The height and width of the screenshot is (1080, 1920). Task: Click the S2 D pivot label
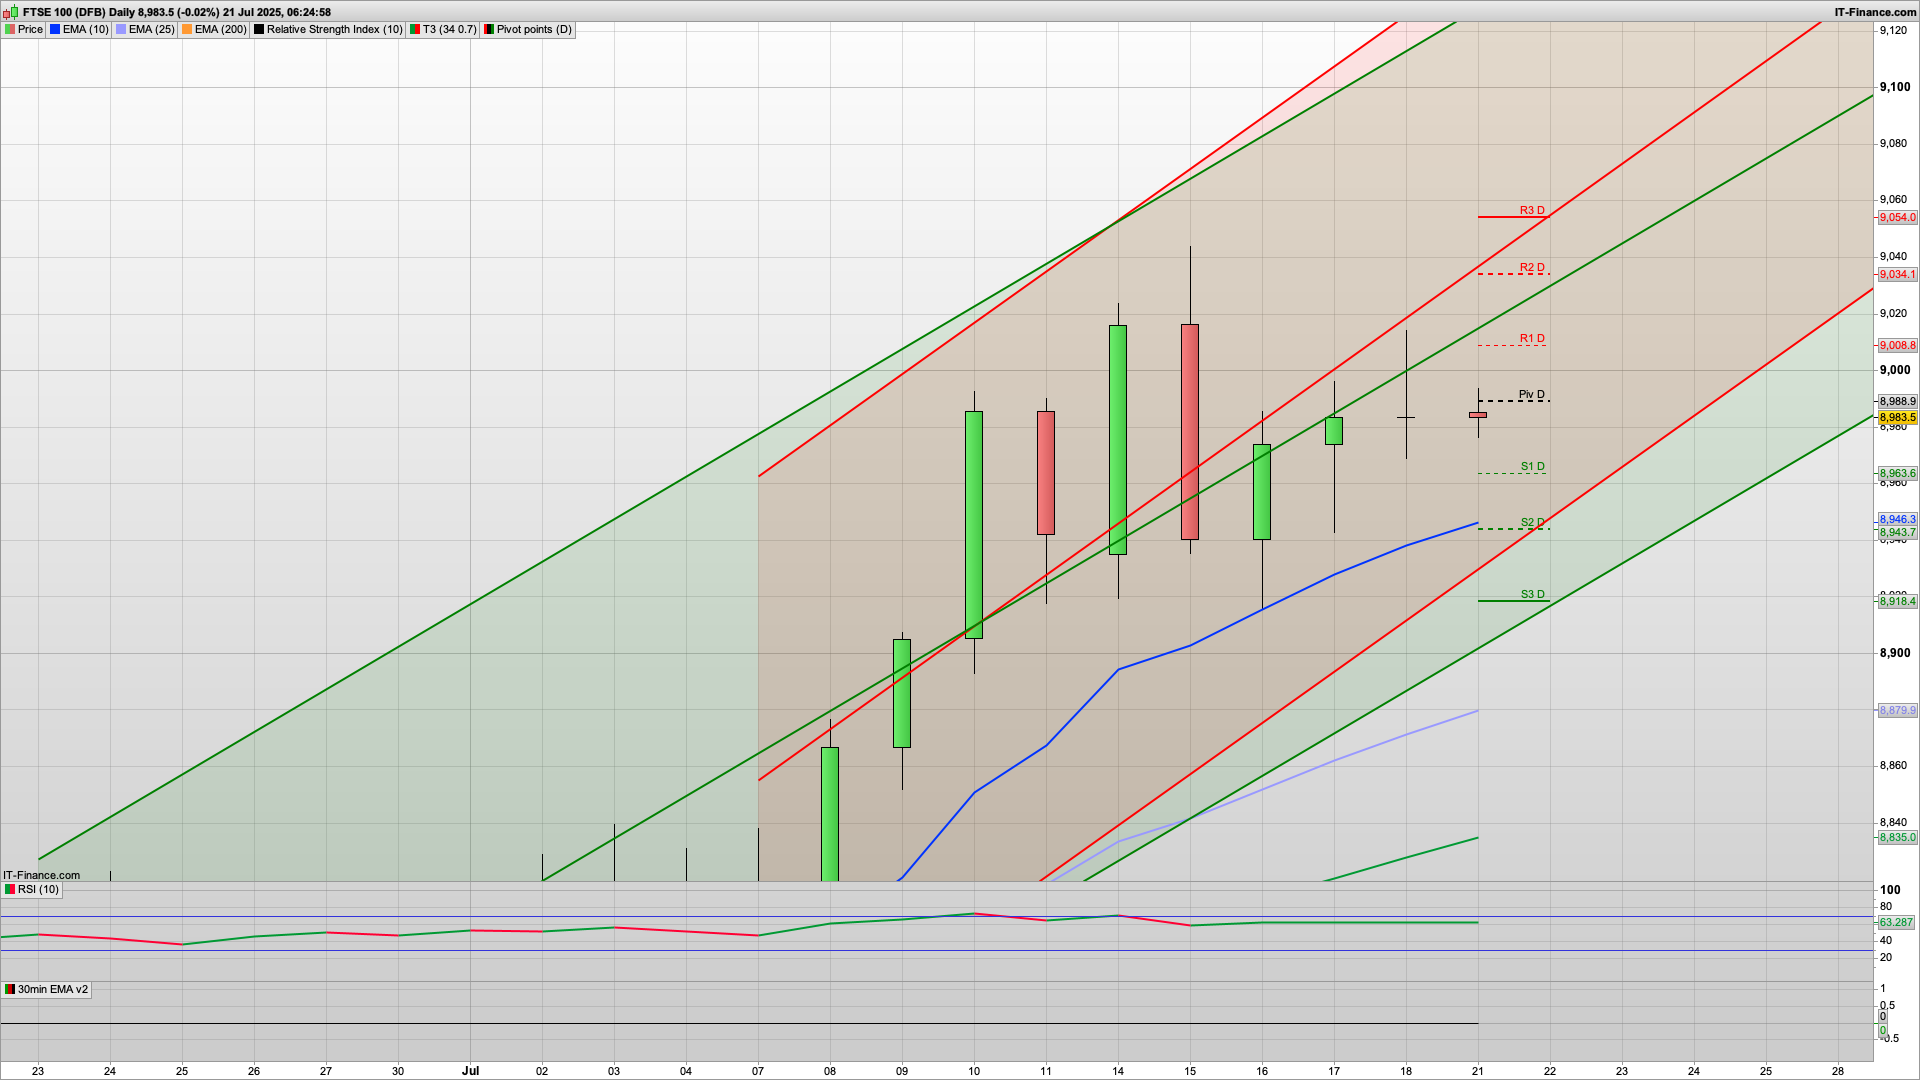click(x=1533, y=523)
